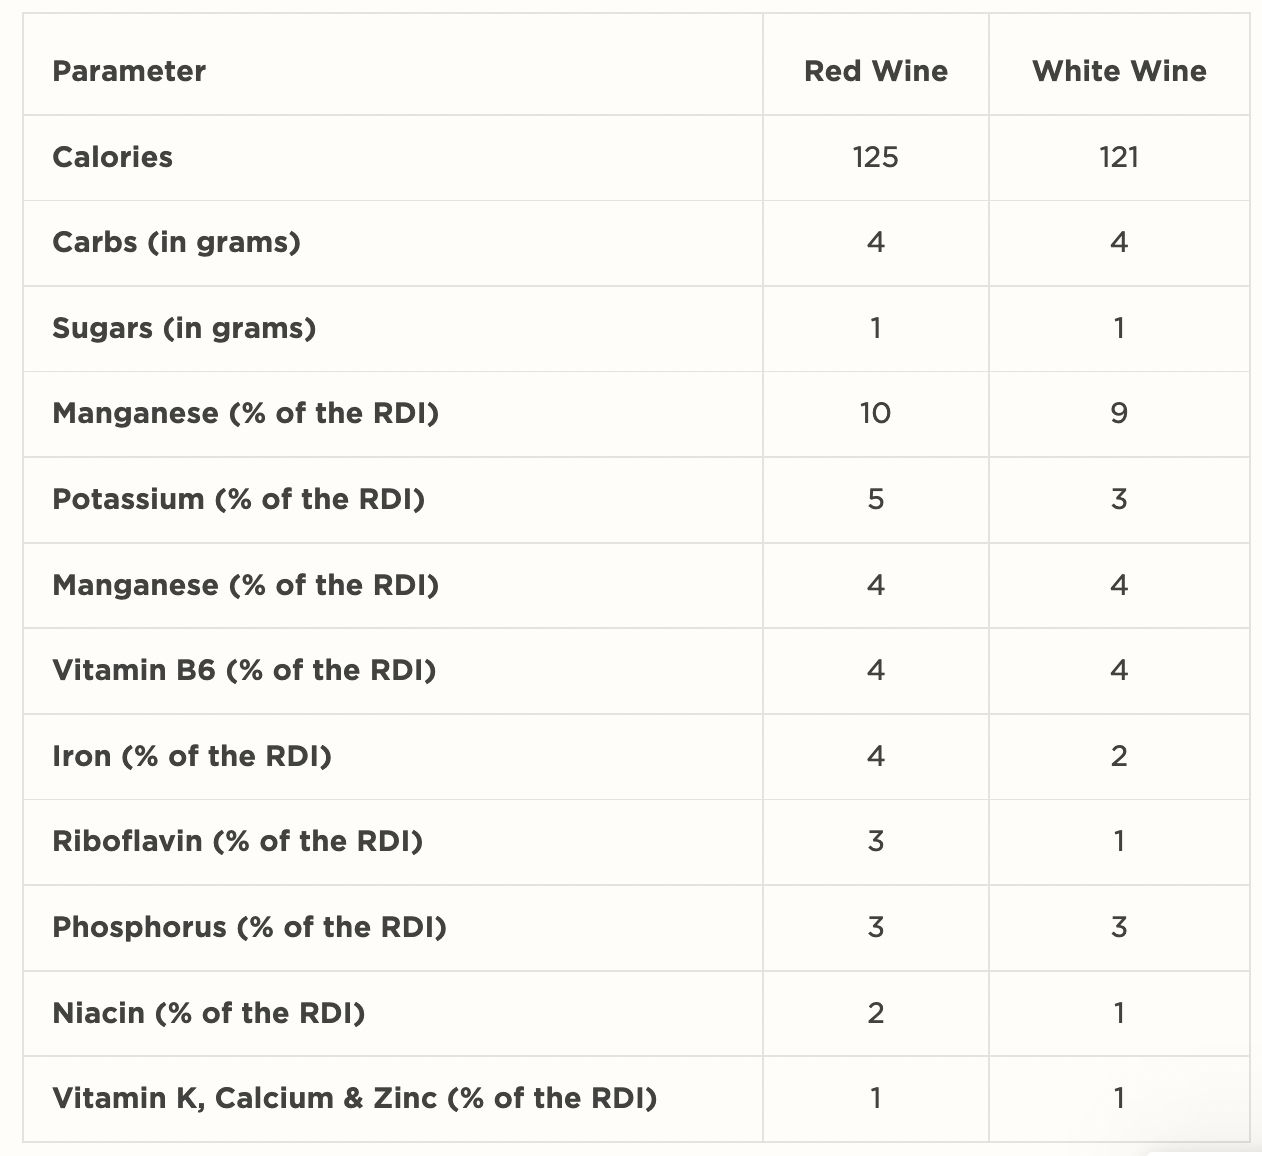The width and height of the screenshot is (1262, 1156).
Task: Select the Carbs (in grams) label
Action: (x=176, y=243)
